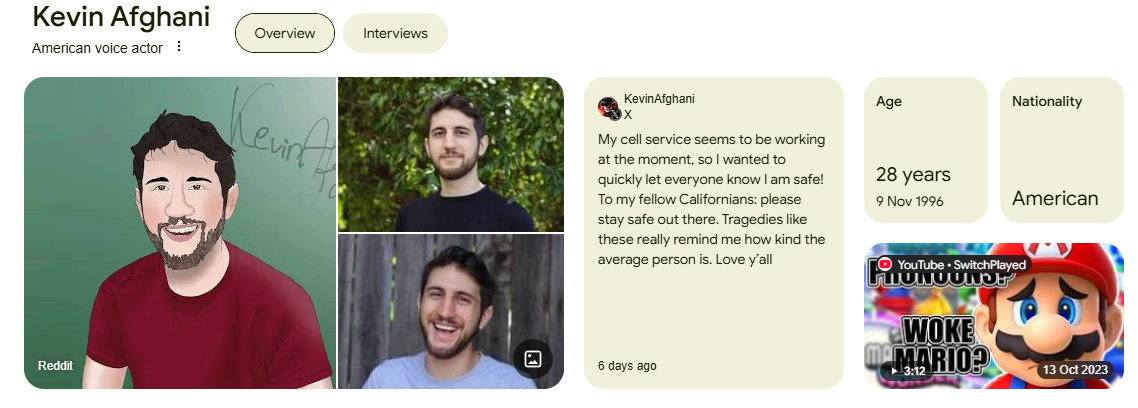
Task: Click the 'American voice actor' subtitle
Action: coord(97,48)
